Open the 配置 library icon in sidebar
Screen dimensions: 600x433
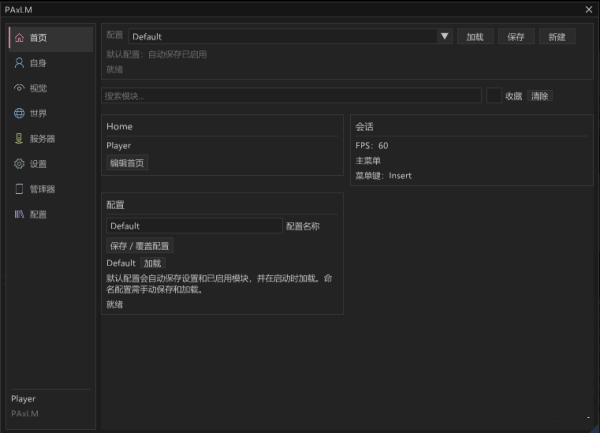(x=19, y=214)
